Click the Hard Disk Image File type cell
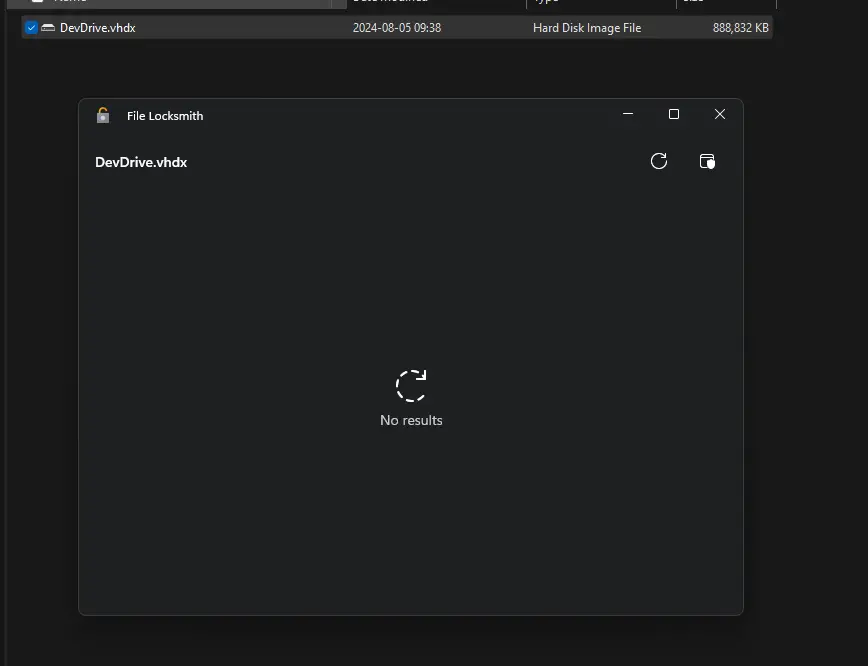Viewport: 868px width, 666px height. [x=586, y=28]
